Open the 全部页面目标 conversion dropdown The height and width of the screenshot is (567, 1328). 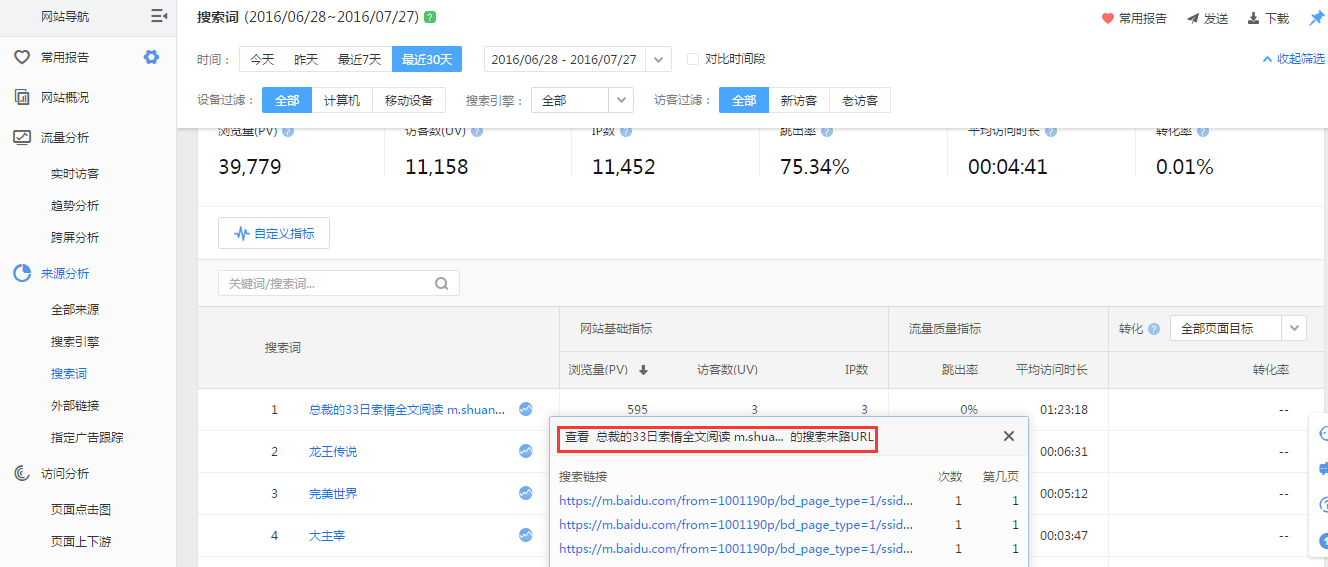[x=1294, y=328]
